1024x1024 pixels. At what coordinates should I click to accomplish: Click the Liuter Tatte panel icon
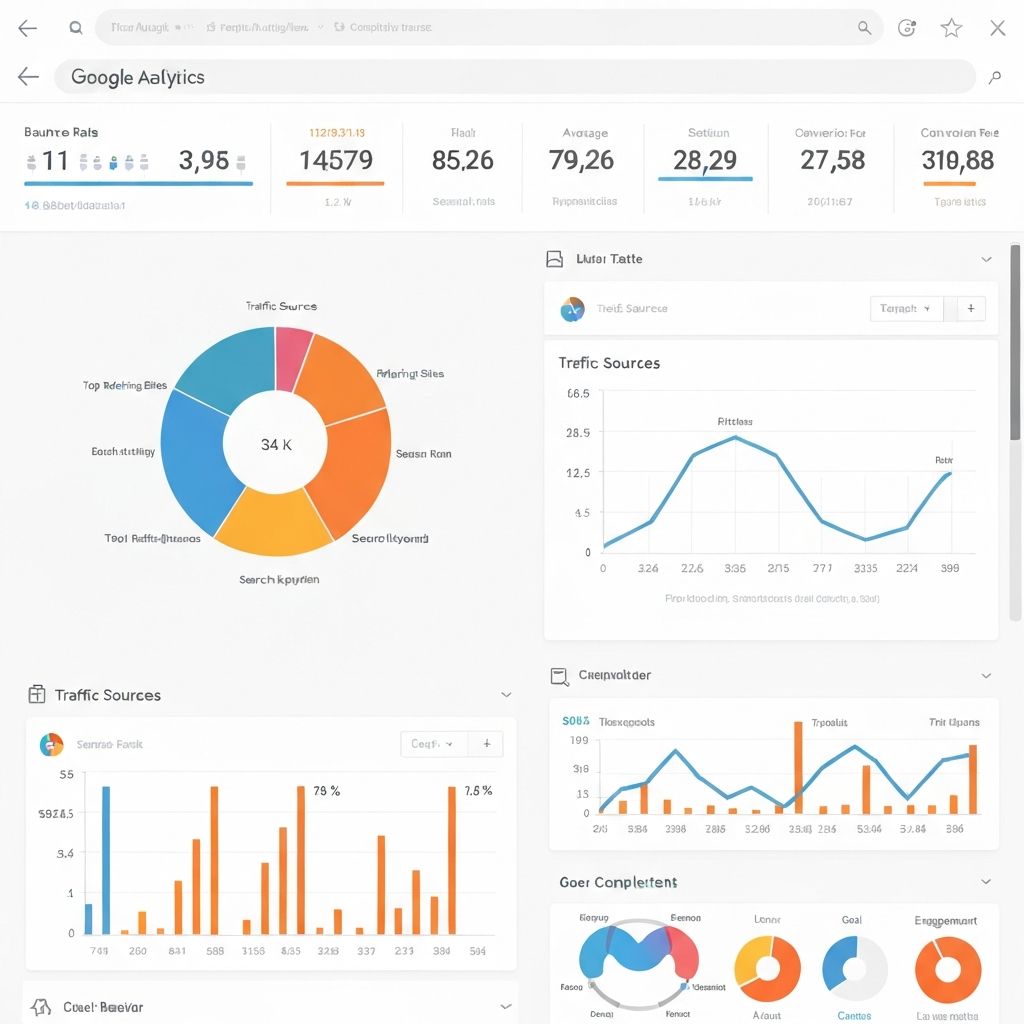click(554, 259)
